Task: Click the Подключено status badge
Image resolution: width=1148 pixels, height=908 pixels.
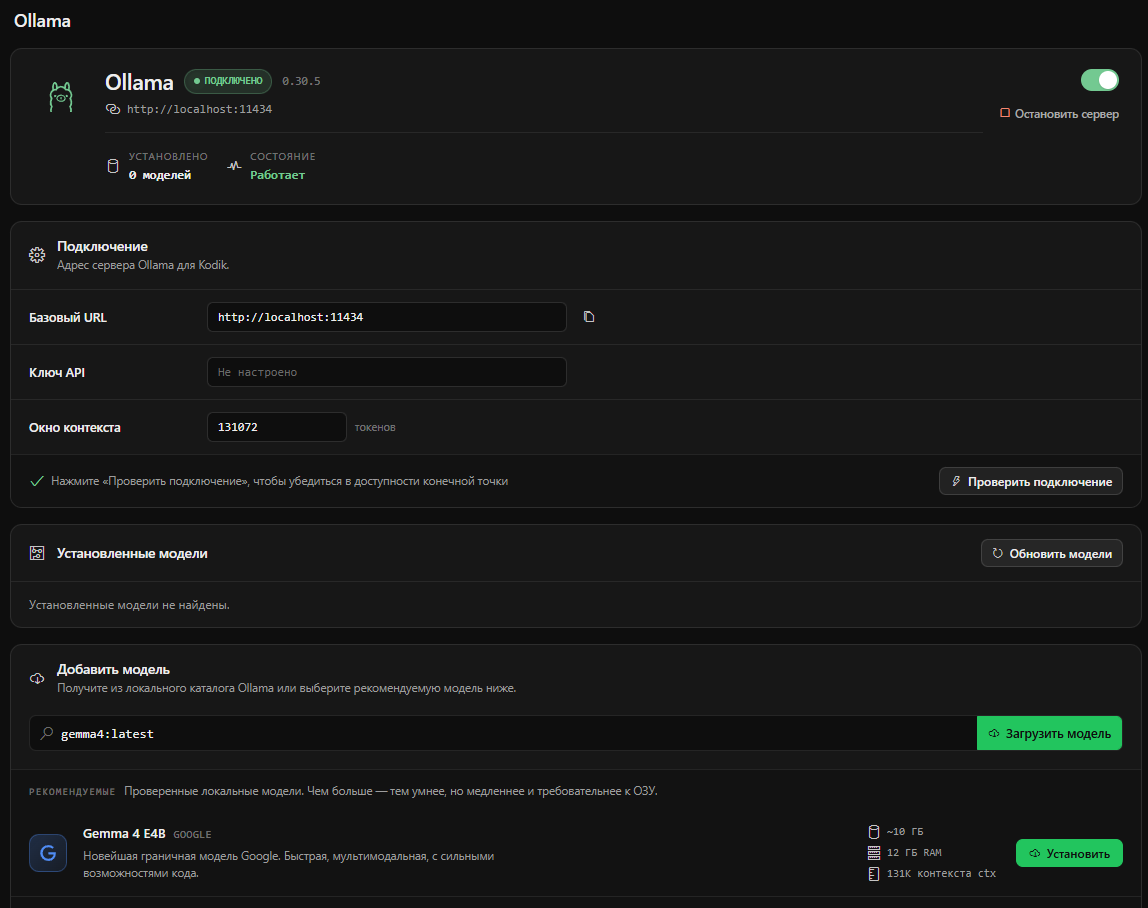Action: click(x=228, y=81)
